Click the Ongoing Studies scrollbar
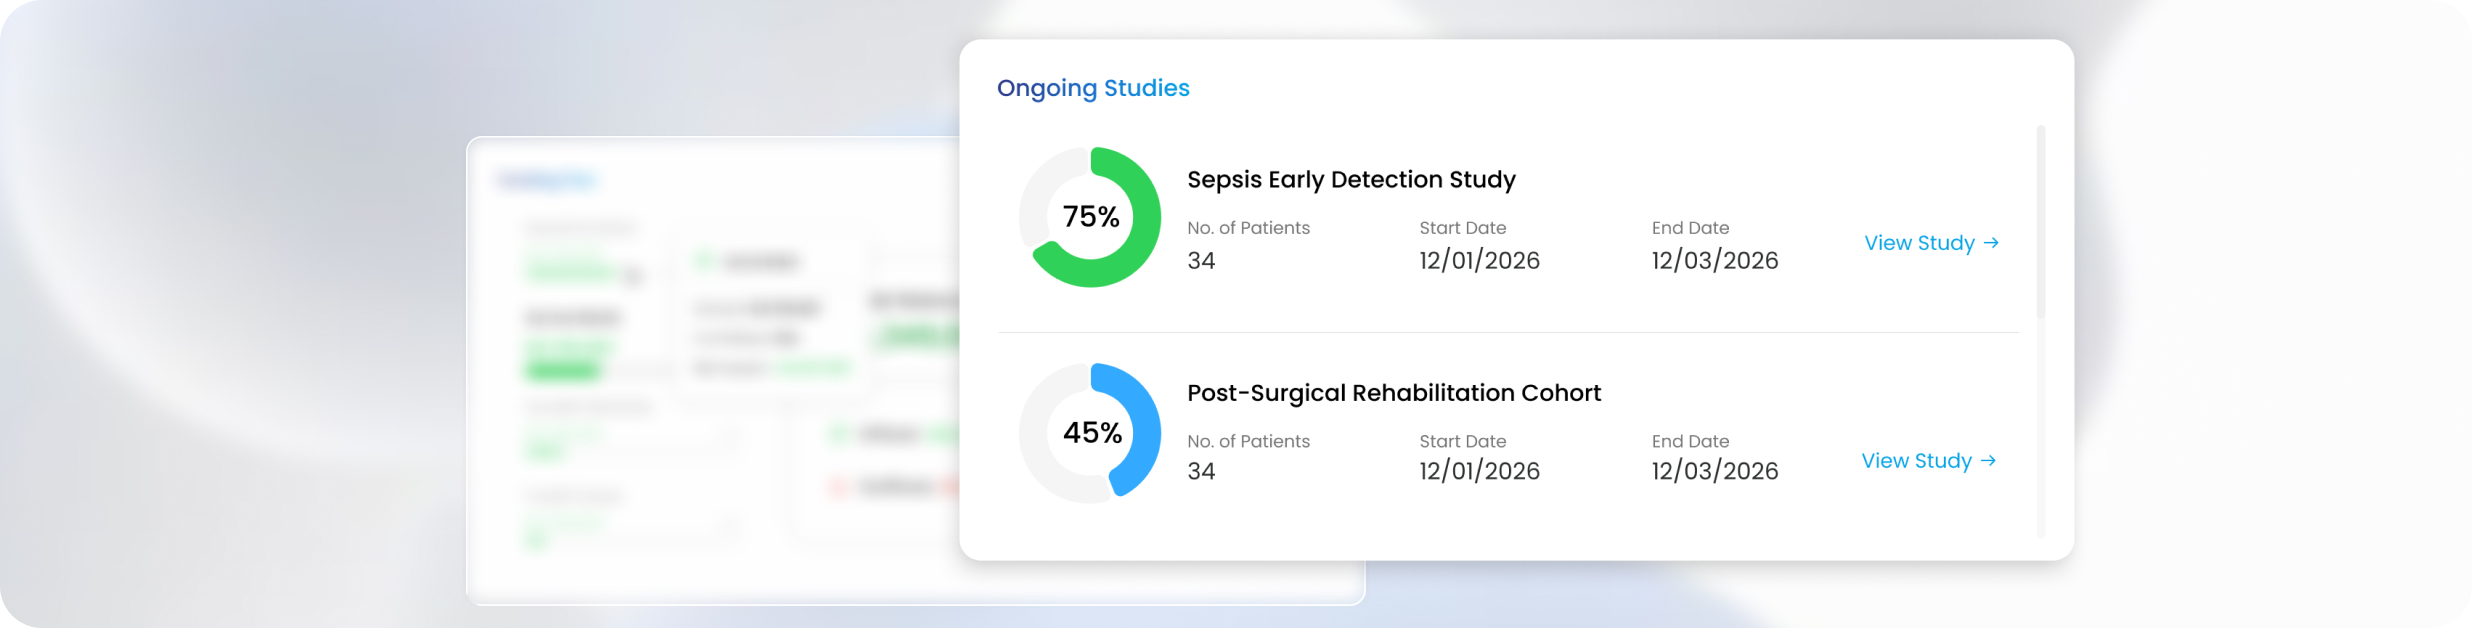Image resolution: width=2472 pixels, height=628 pixels. point(2041,222)
